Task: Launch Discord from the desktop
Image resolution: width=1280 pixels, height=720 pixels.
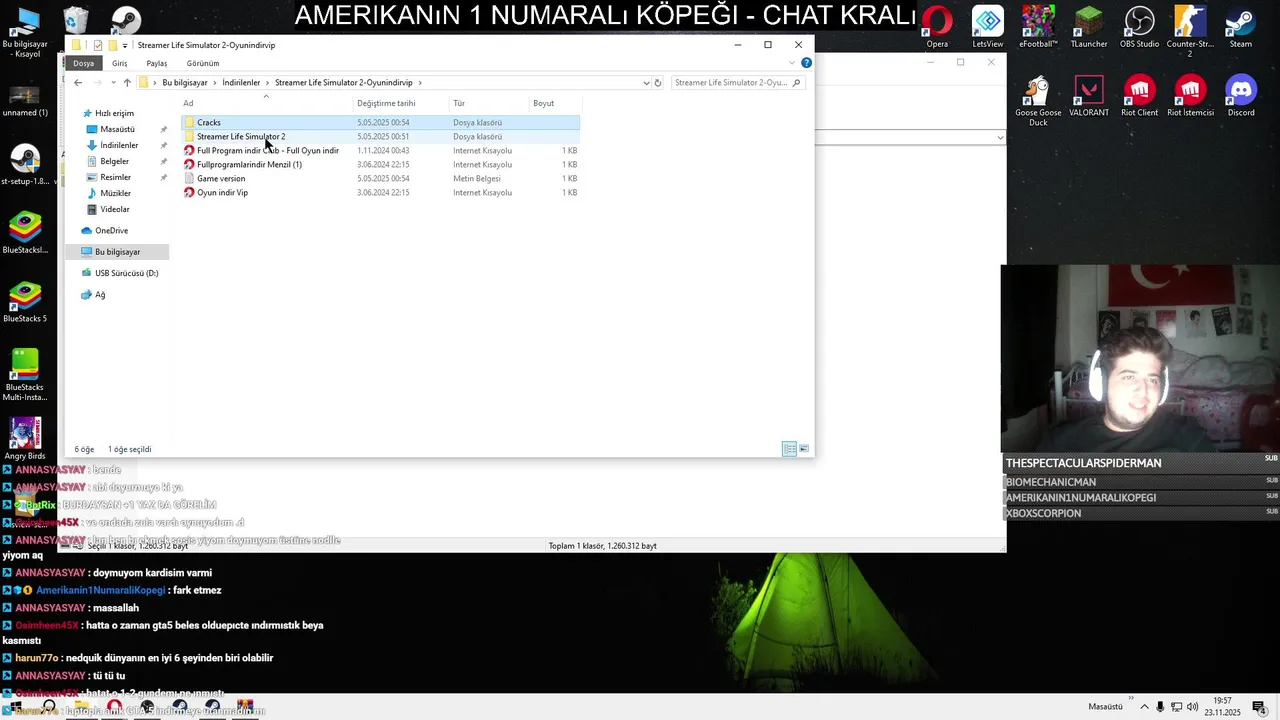Action: pyautogui.click(x=1240, y=96)
